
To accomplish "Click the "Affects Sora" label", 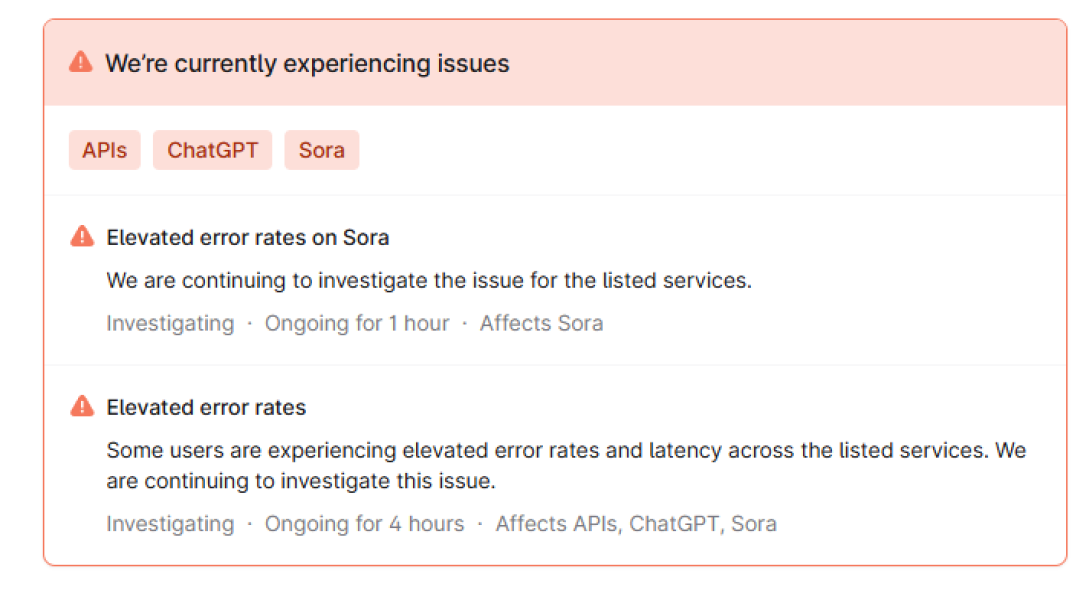I will coord(541,324).
